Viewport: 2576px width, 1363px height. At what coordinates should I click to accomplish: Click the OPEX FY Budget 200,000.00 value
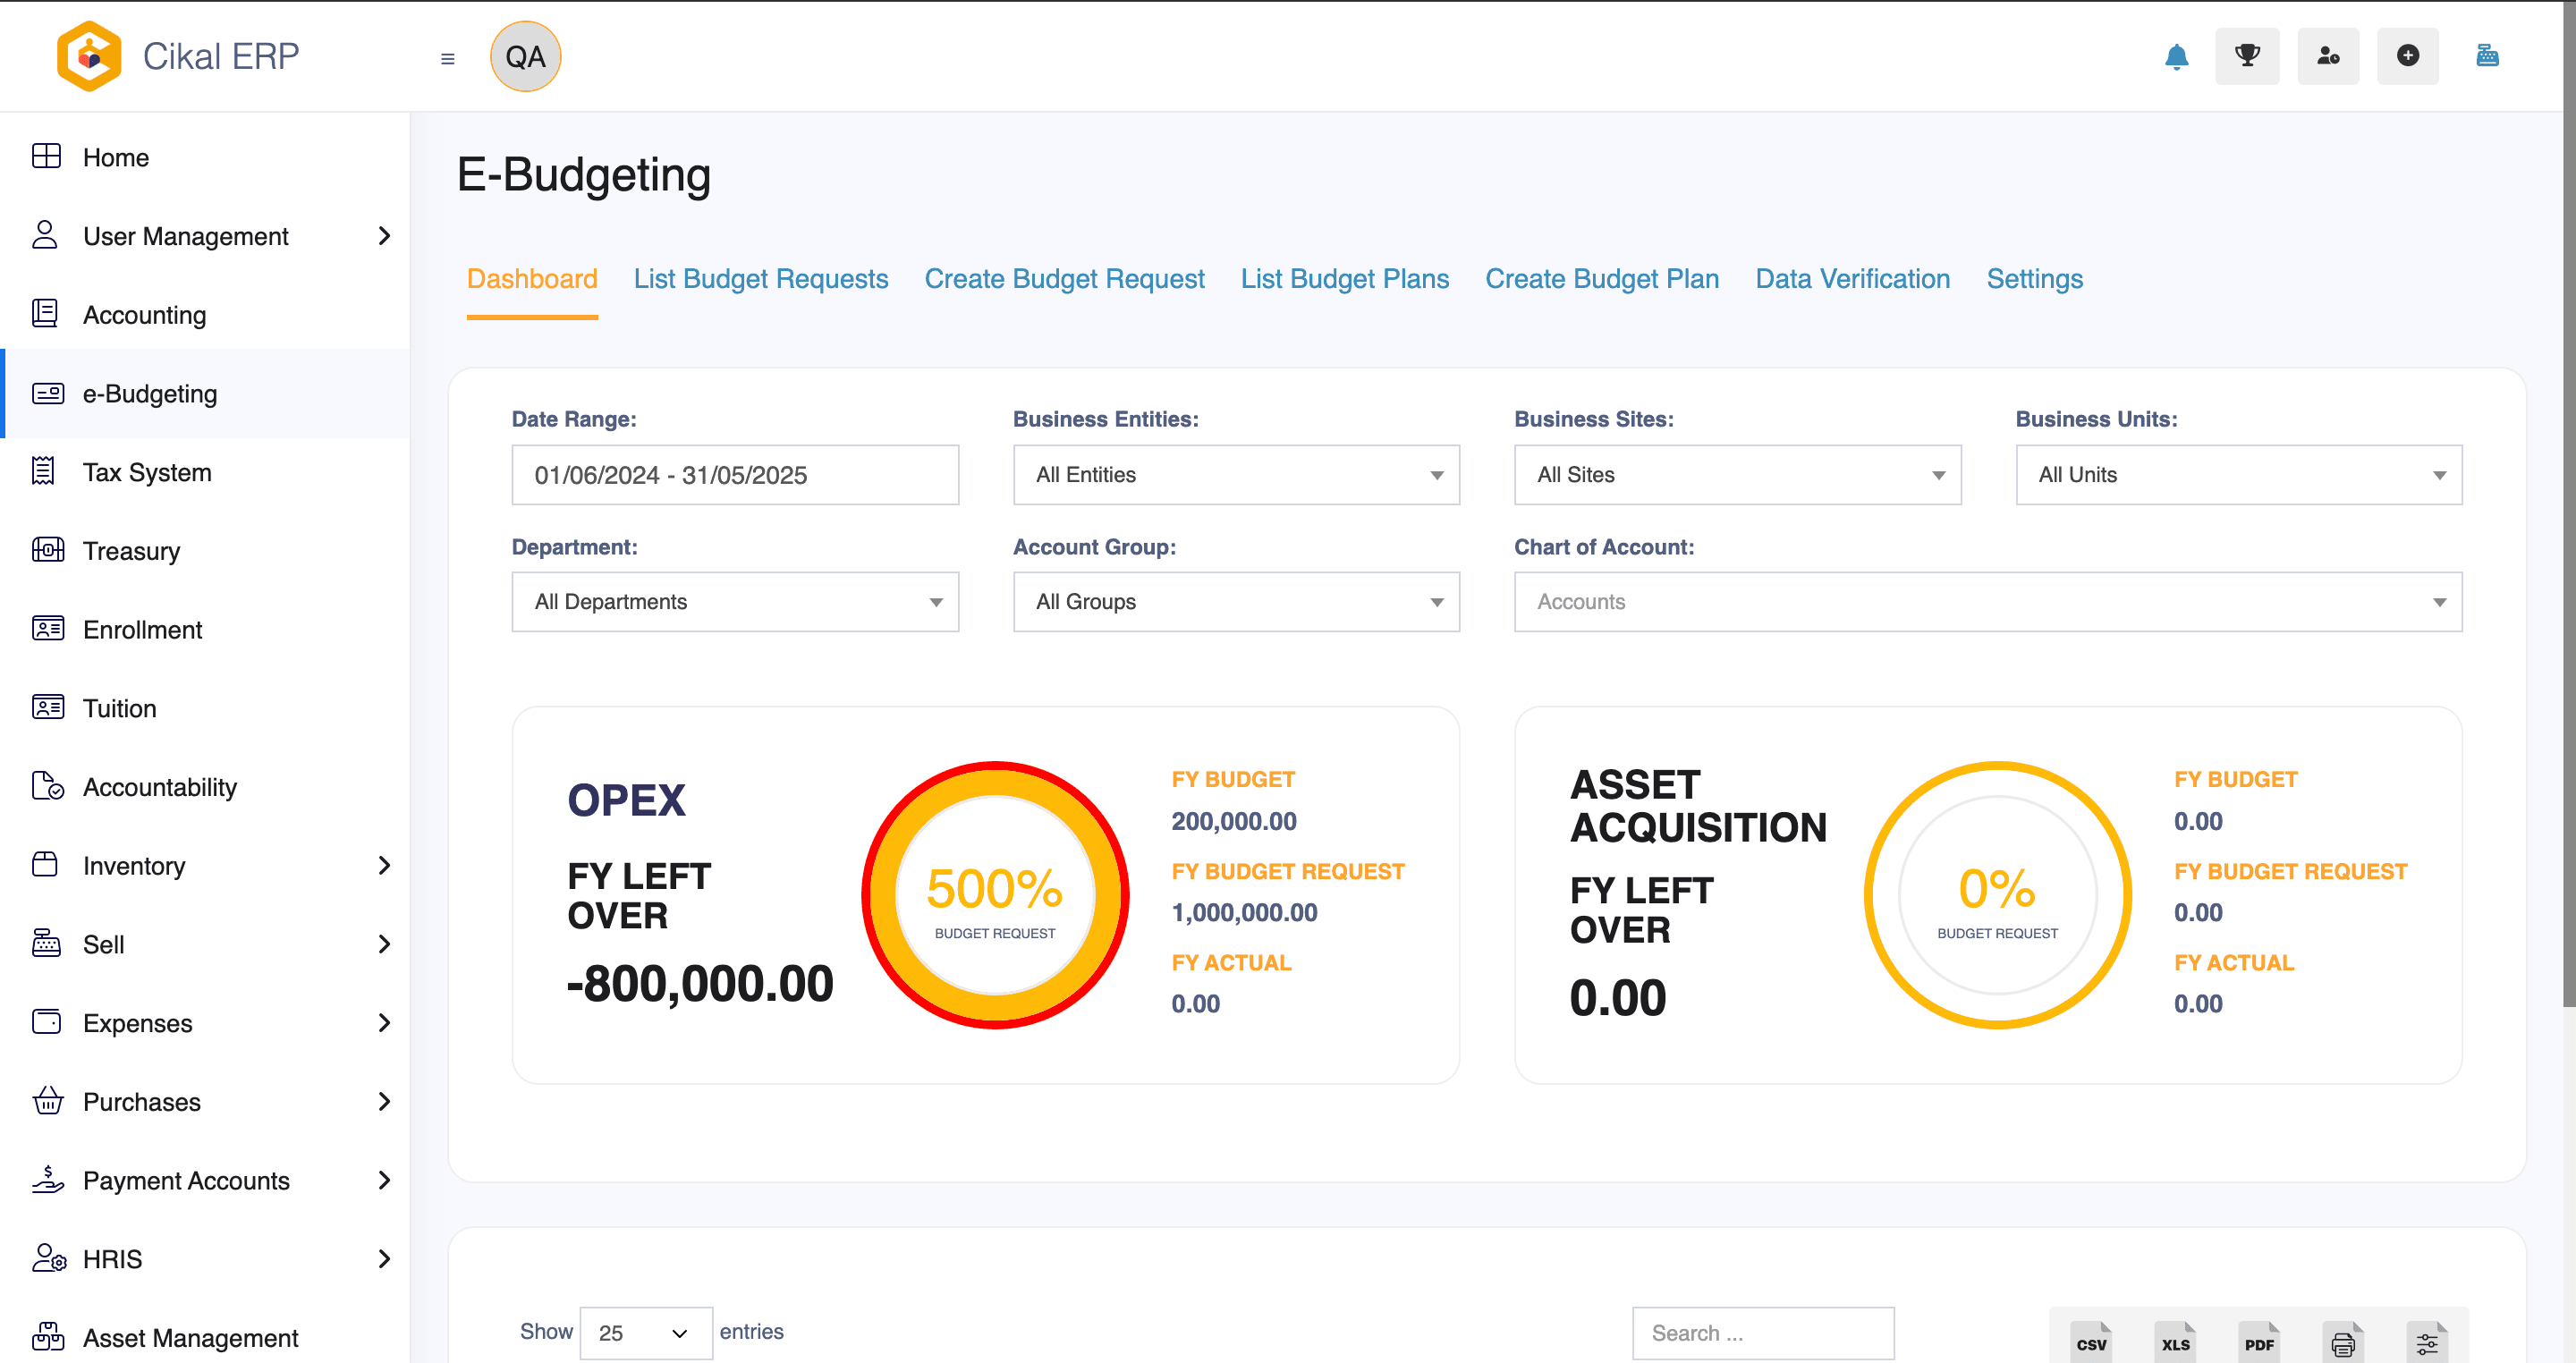(1234, 821)
